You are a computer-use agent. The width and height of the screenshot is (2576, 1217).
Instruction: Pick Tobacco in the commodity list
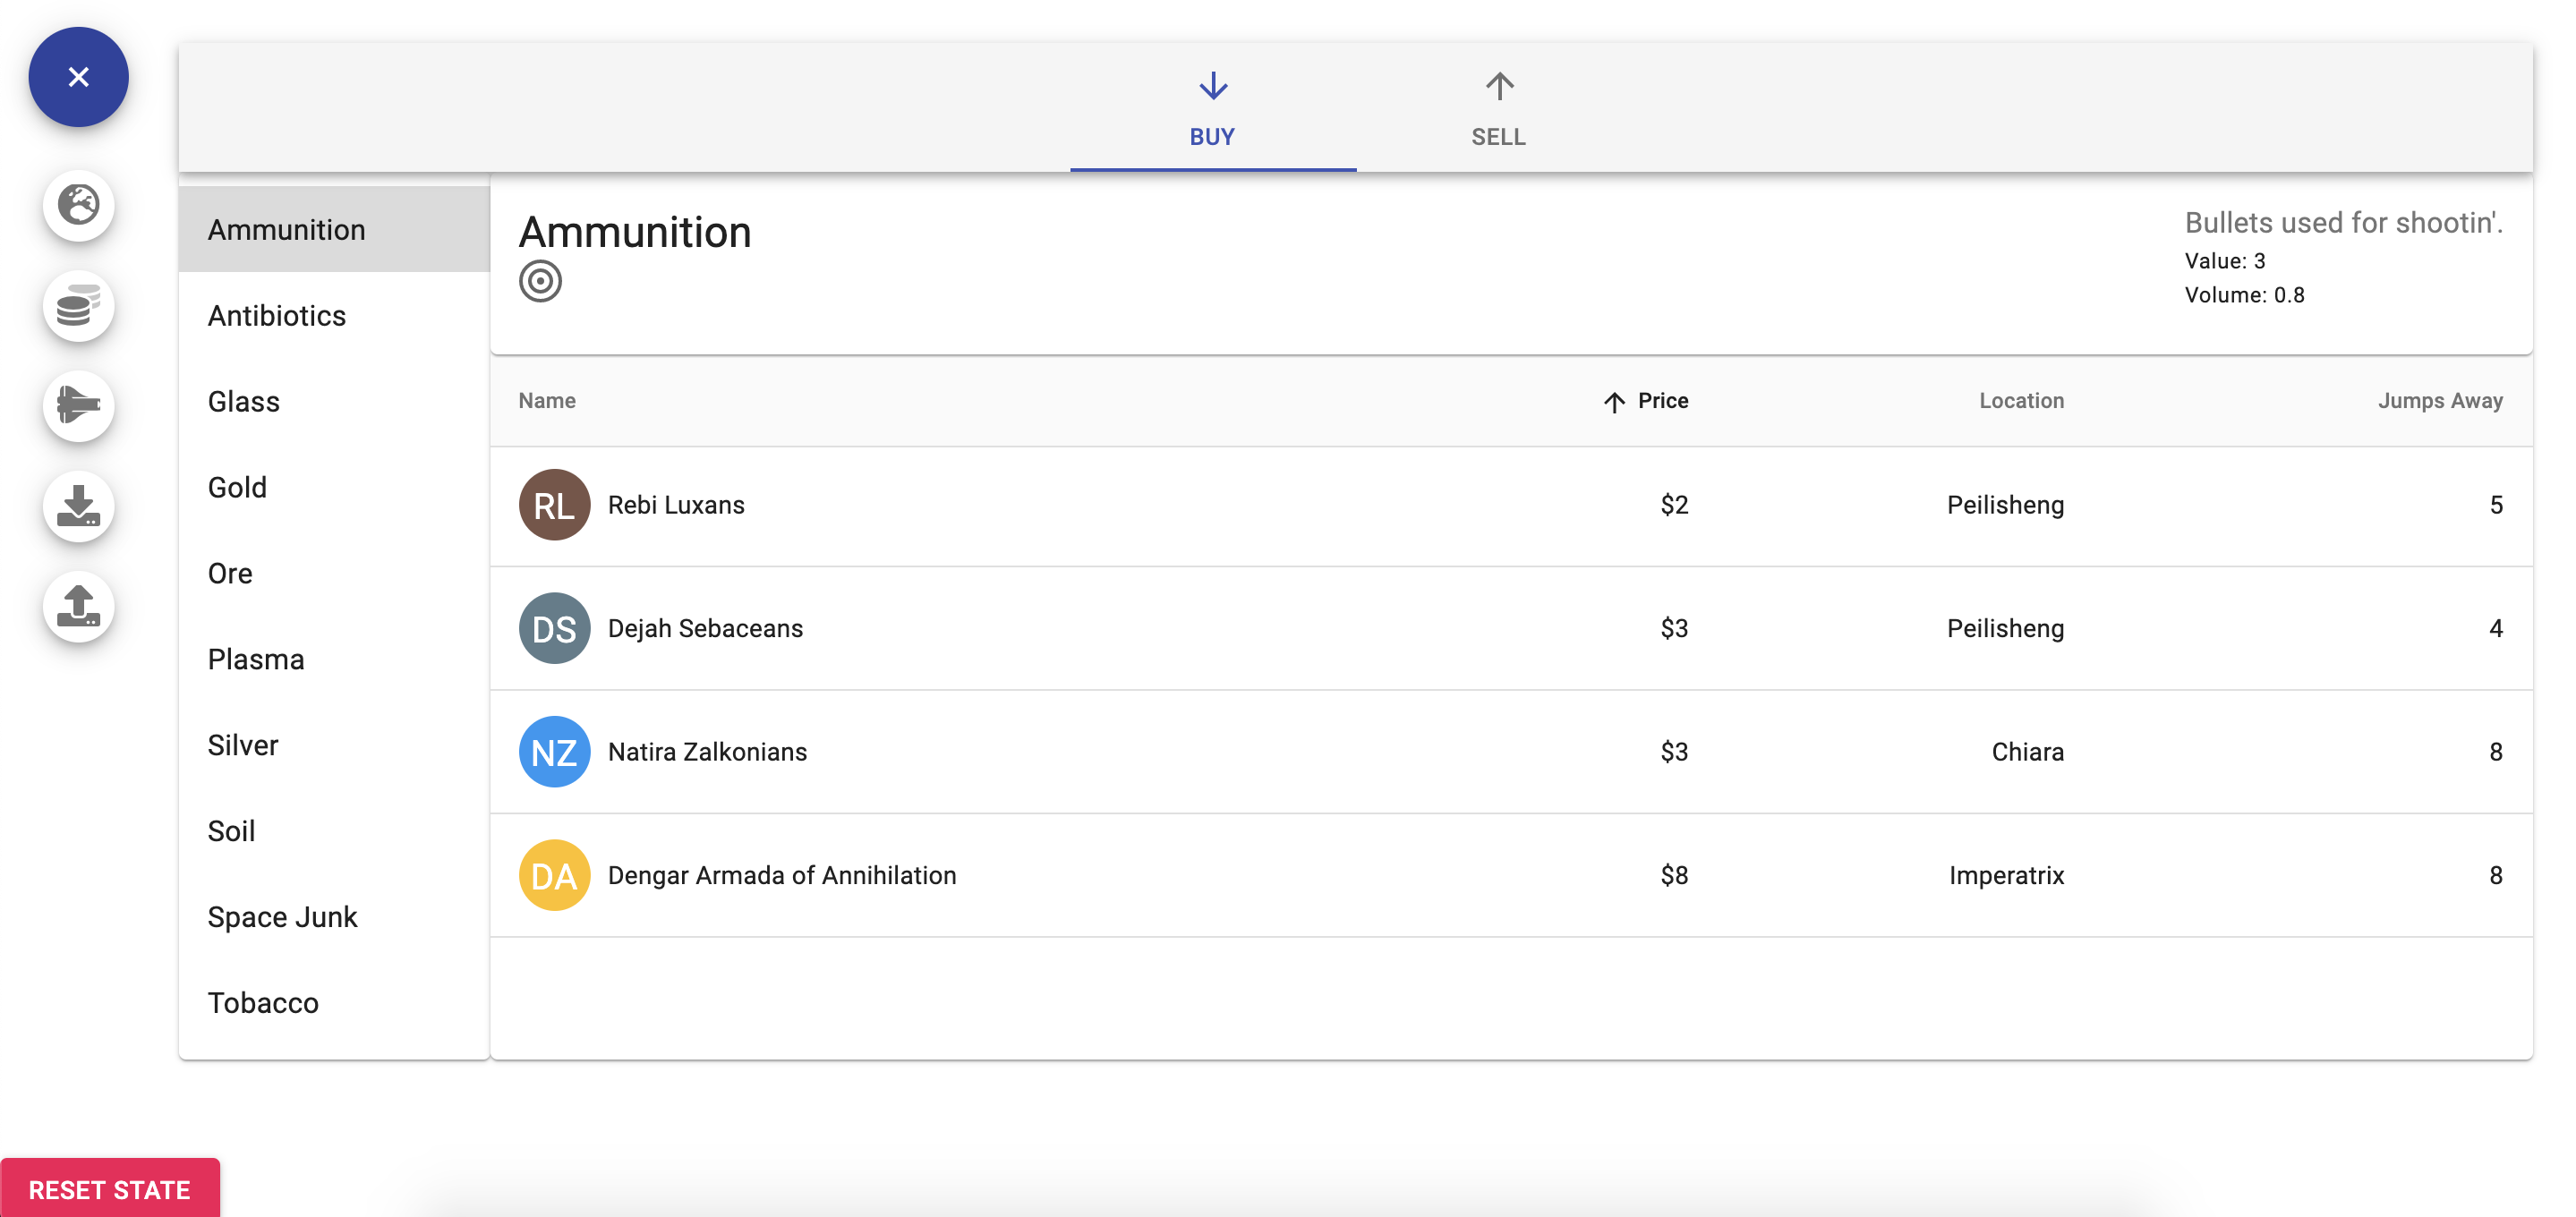263,1003
